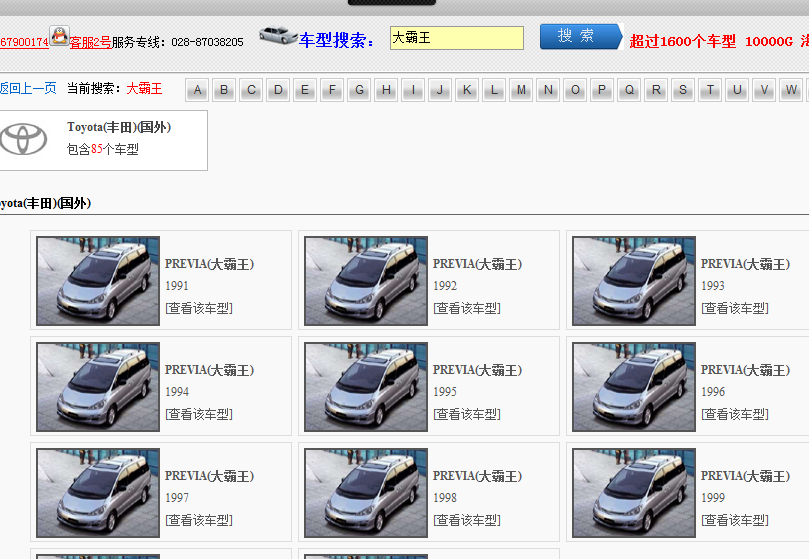Click 查看该车型 for the 1991 PREVIA
Viewport: 809px width, 559px height.
click(x=199, y=308)
